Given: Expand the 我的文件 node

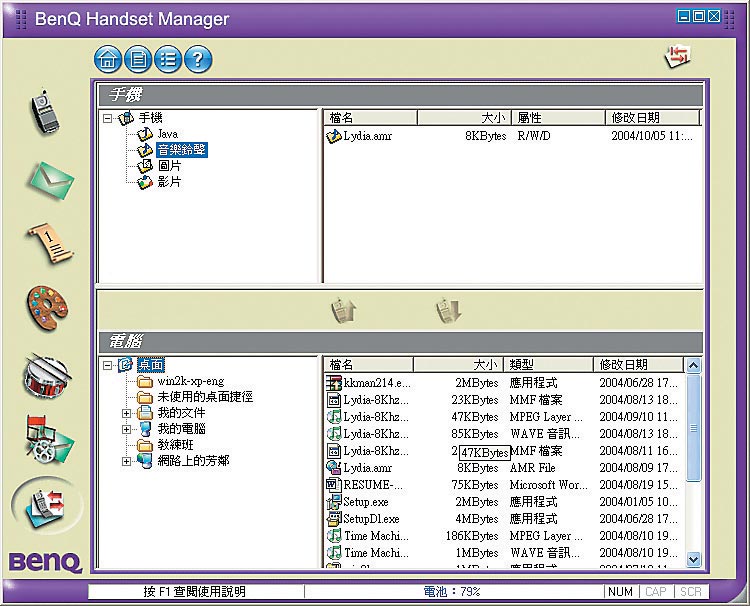Looking at the screenshot, I should coord(126,413).
